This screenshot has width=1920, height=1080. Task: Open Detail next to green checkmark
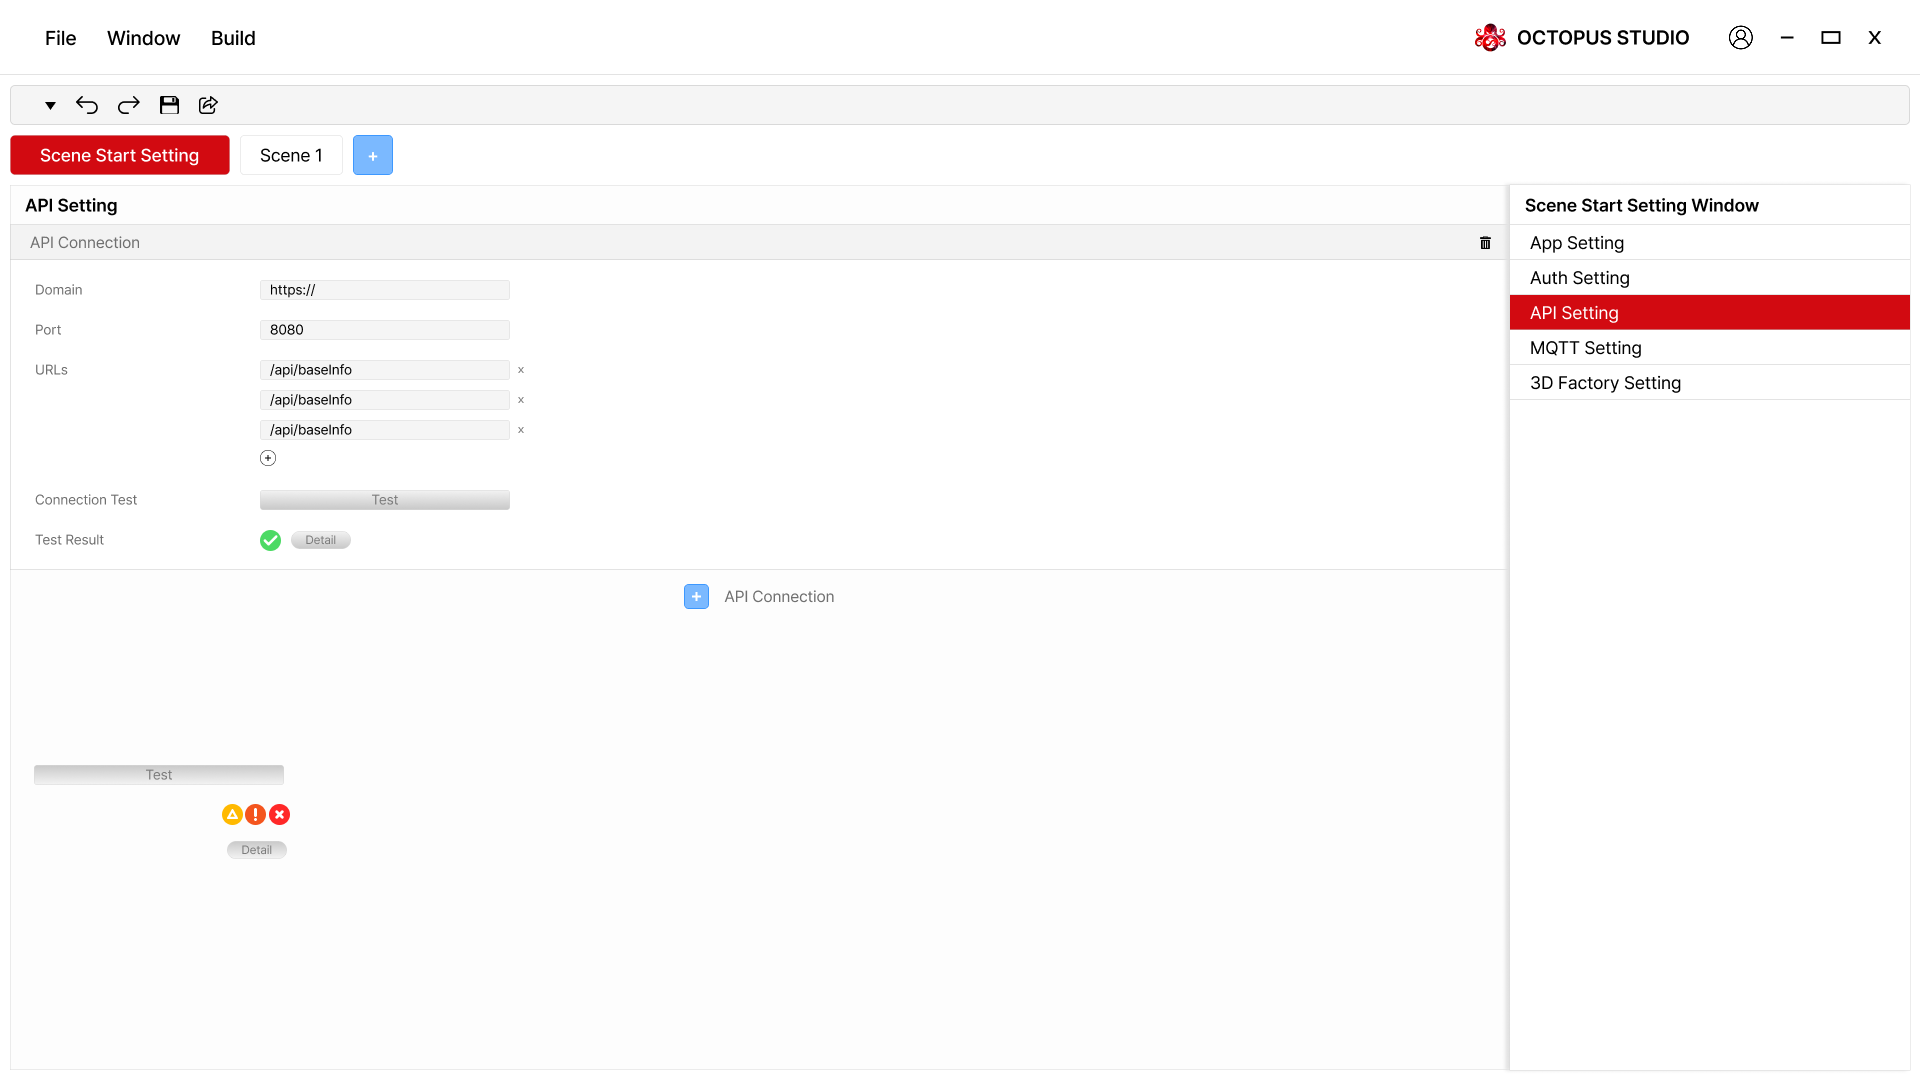(x=320, y=540)
